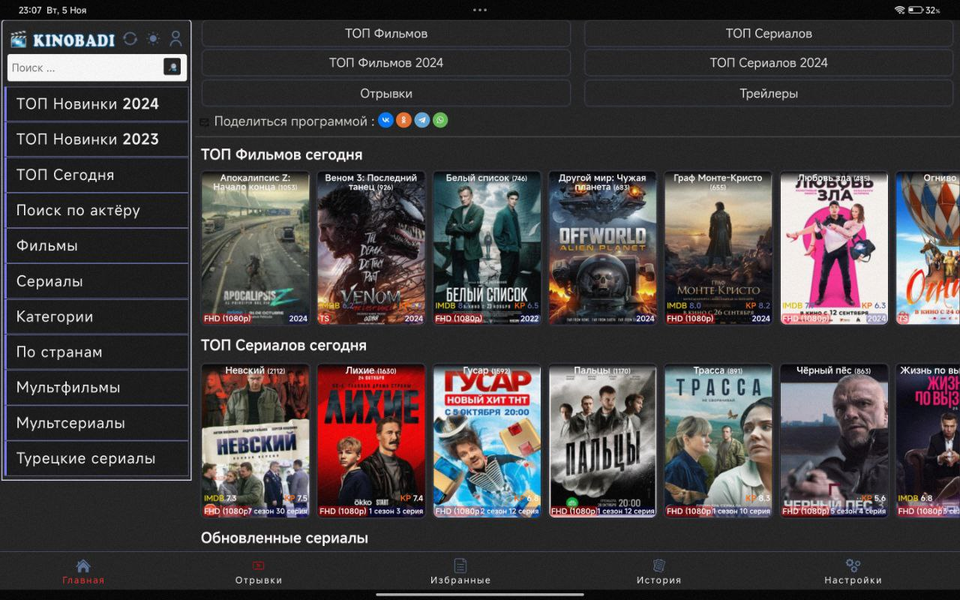
Task: Share the app via Telegram icon
Action: (x=422, y=120)
